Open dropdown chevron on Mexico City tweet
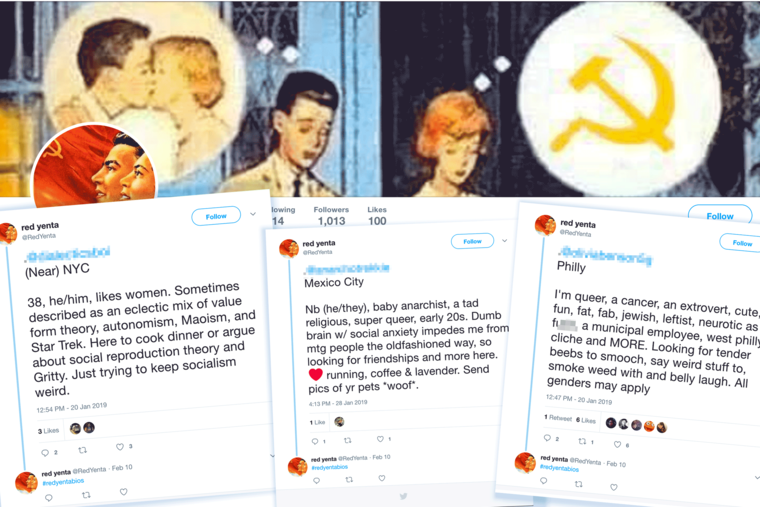Screen dimensions: 760x507 point(504,240)
